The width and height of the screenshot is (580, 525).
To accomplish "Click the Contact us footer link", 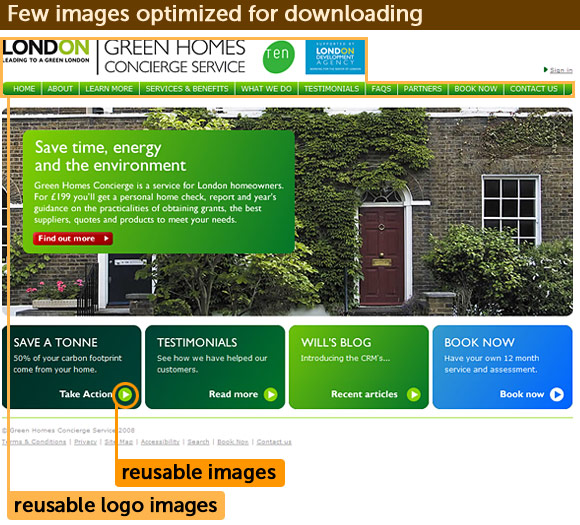I will coord(274,442).
